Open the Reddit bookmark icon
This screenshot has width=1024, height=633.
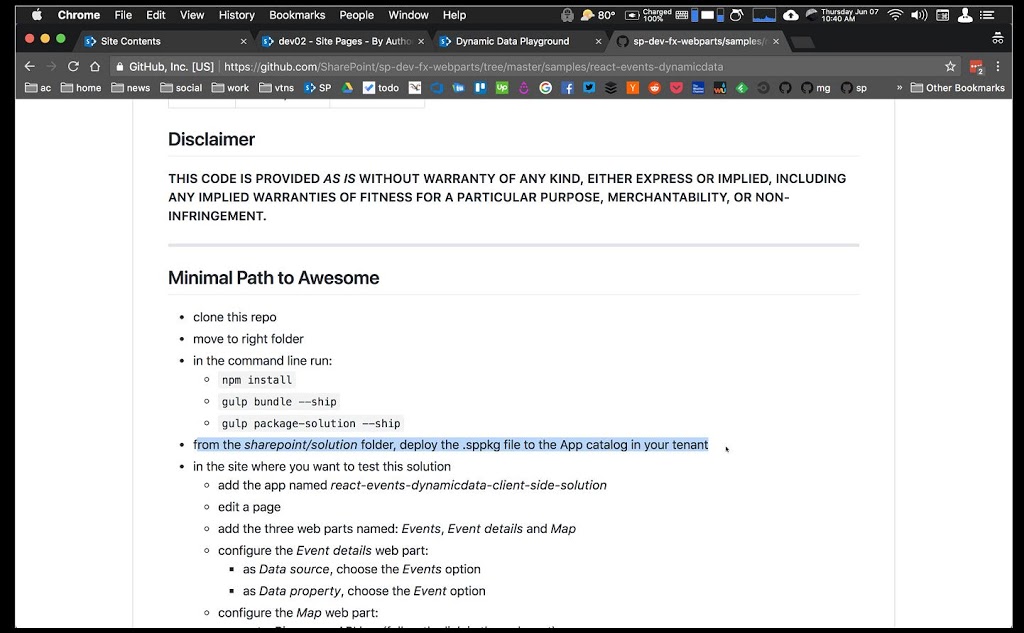click(x=654, y=88)
